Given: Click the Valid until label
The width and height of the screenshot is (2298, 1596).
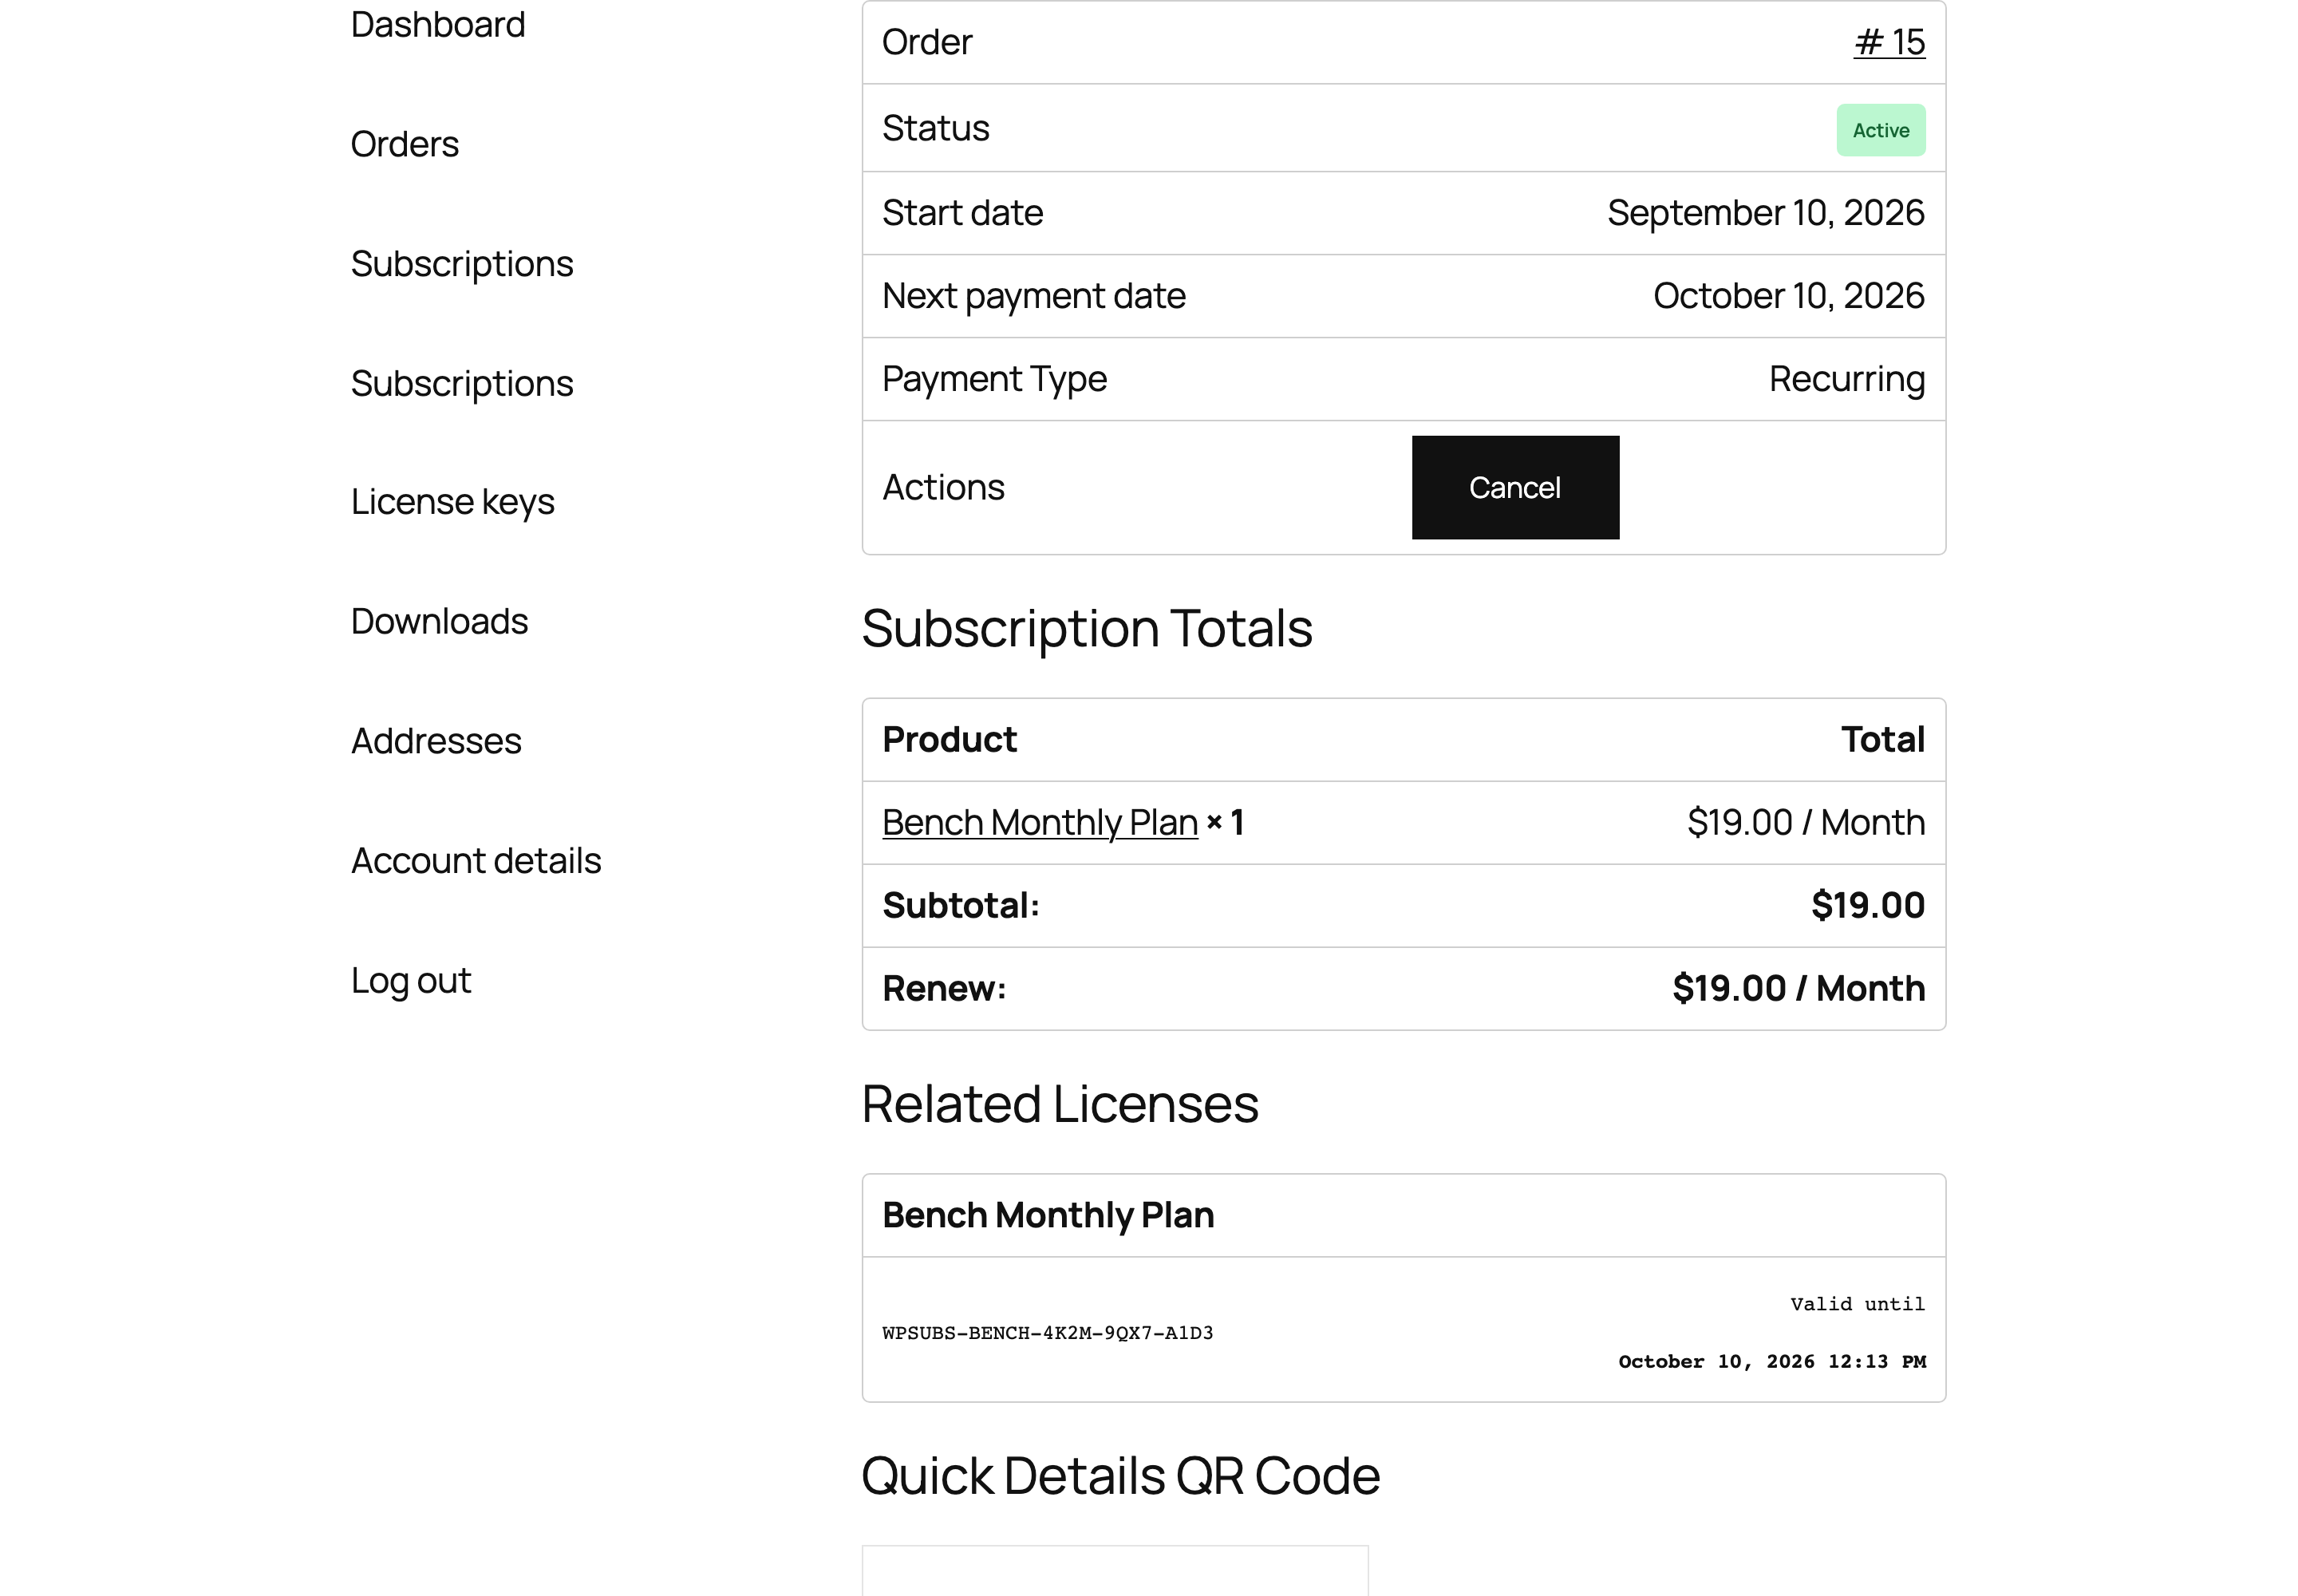Looking at the screenshot, I should 1858,1304.
